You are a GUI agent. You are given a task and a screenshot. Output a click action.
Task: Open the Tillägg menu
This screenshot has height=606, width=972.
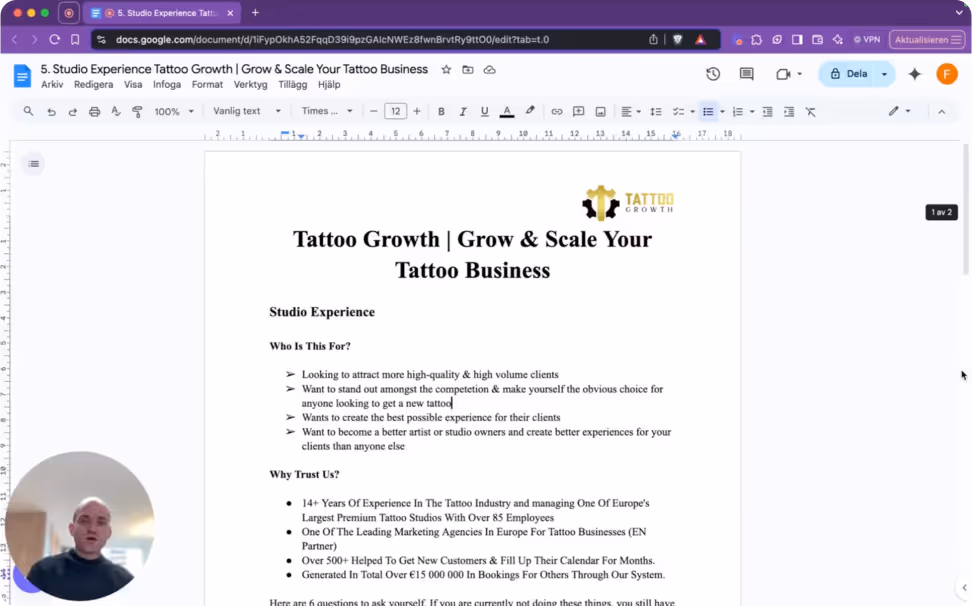coord(293,84)
